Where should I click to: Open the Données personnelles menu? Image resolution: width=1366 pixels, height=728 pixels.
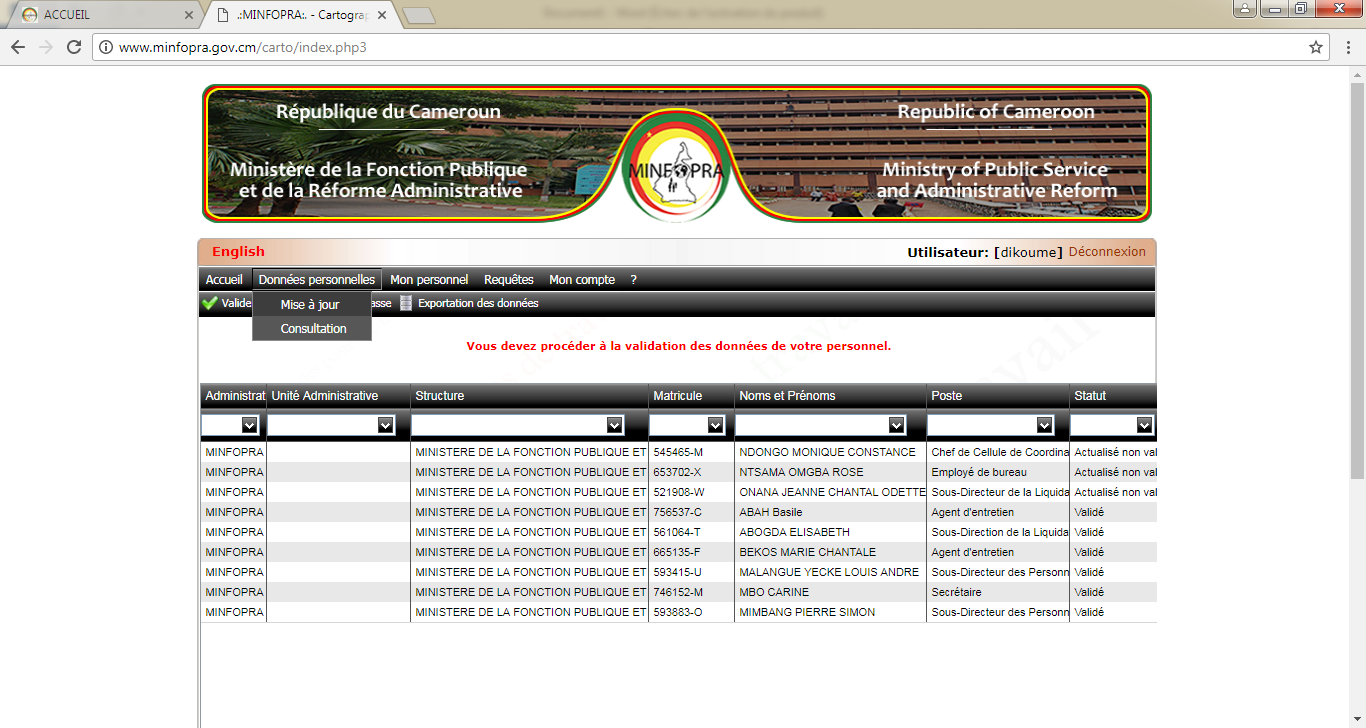click(x=317, y=280)
